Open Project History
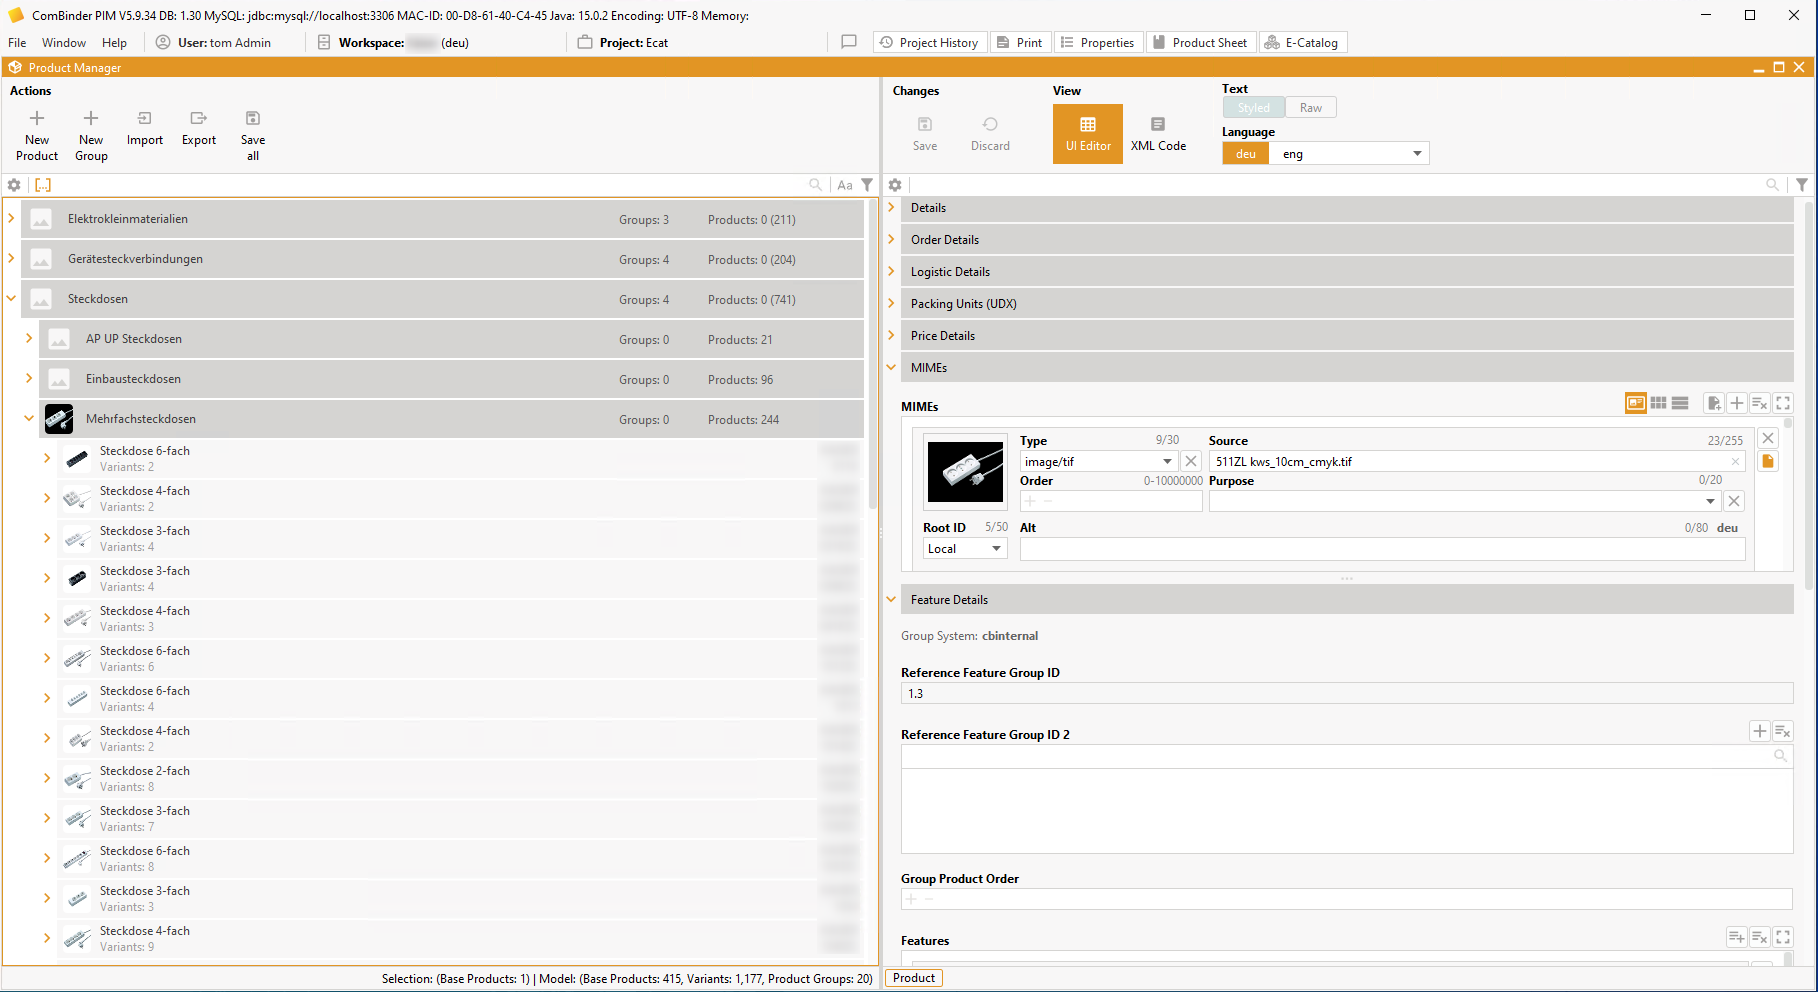Viewport: 1818px width, 992px height. [929, 43]
